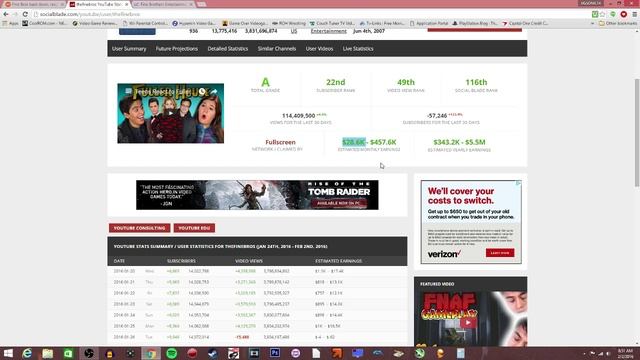Viewport: 640px width, 360px height.
Task: Click the 2016-01-20 date row
Action: 257,271
